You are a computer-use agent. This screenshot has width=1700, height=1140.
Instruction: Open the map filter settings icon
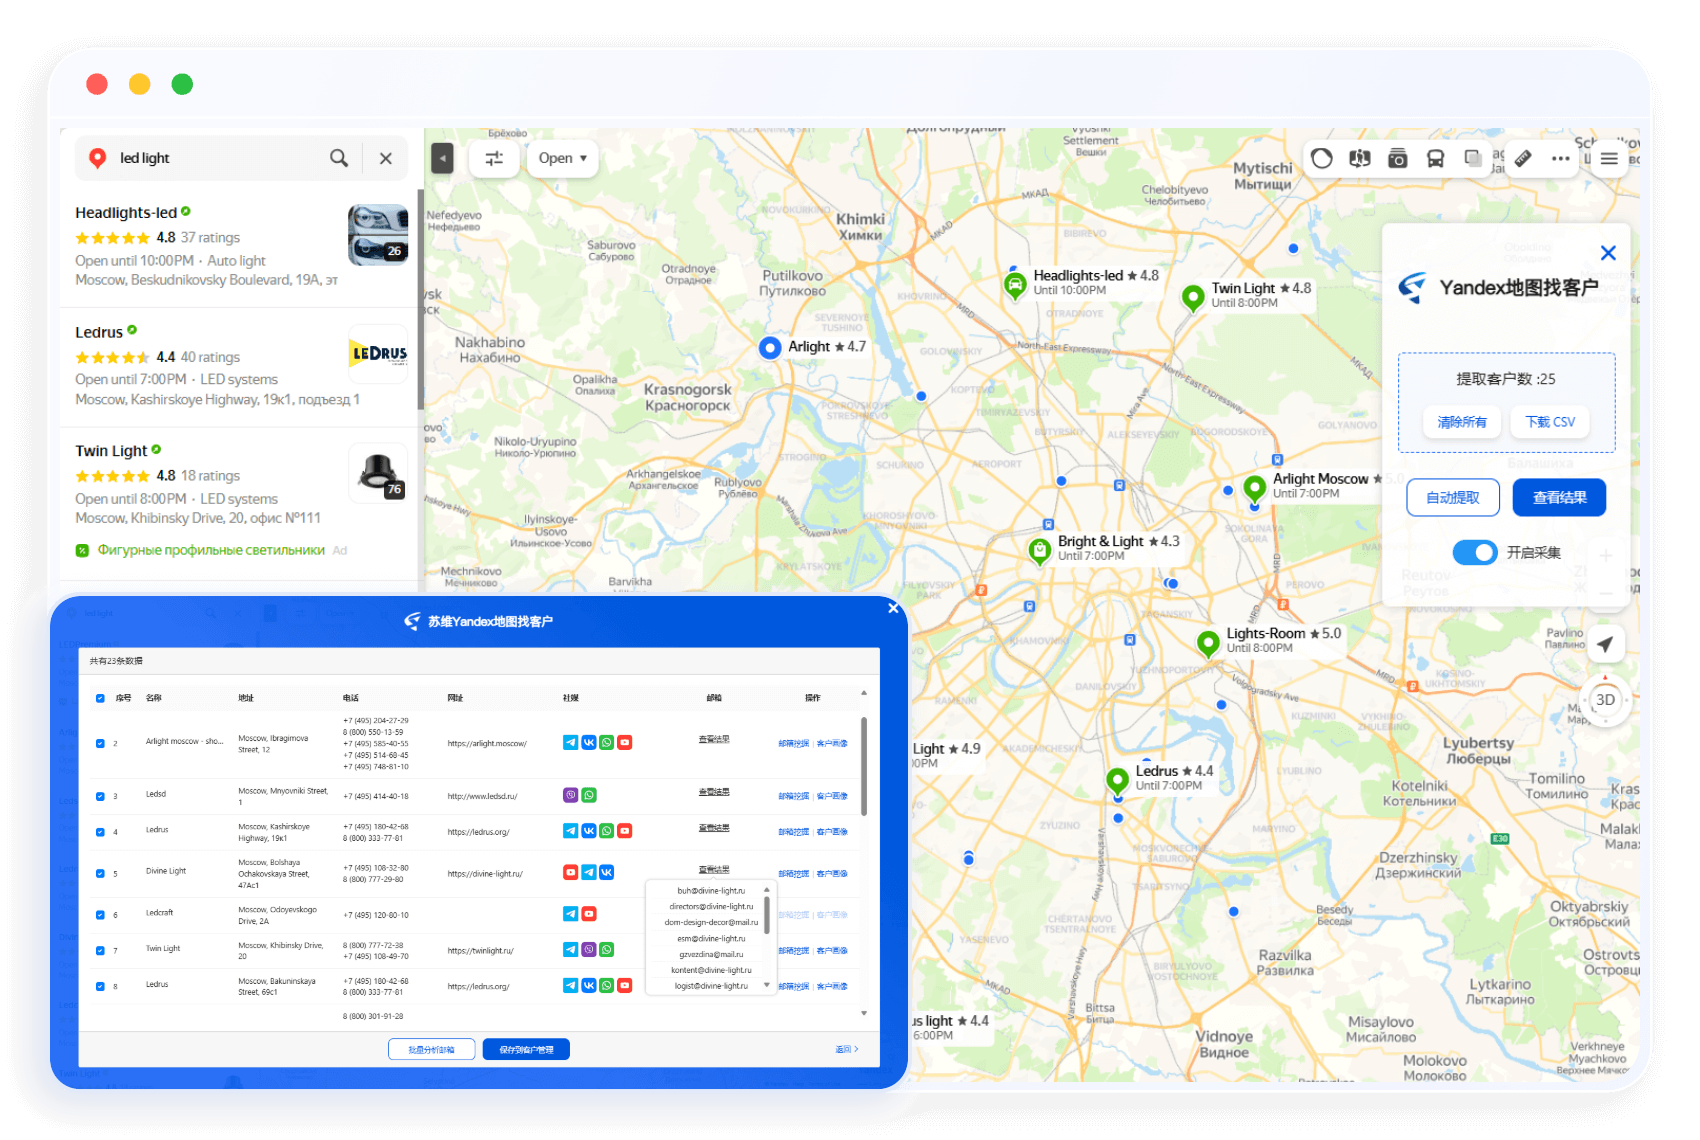pyautogui.click(x=494, y=158)
